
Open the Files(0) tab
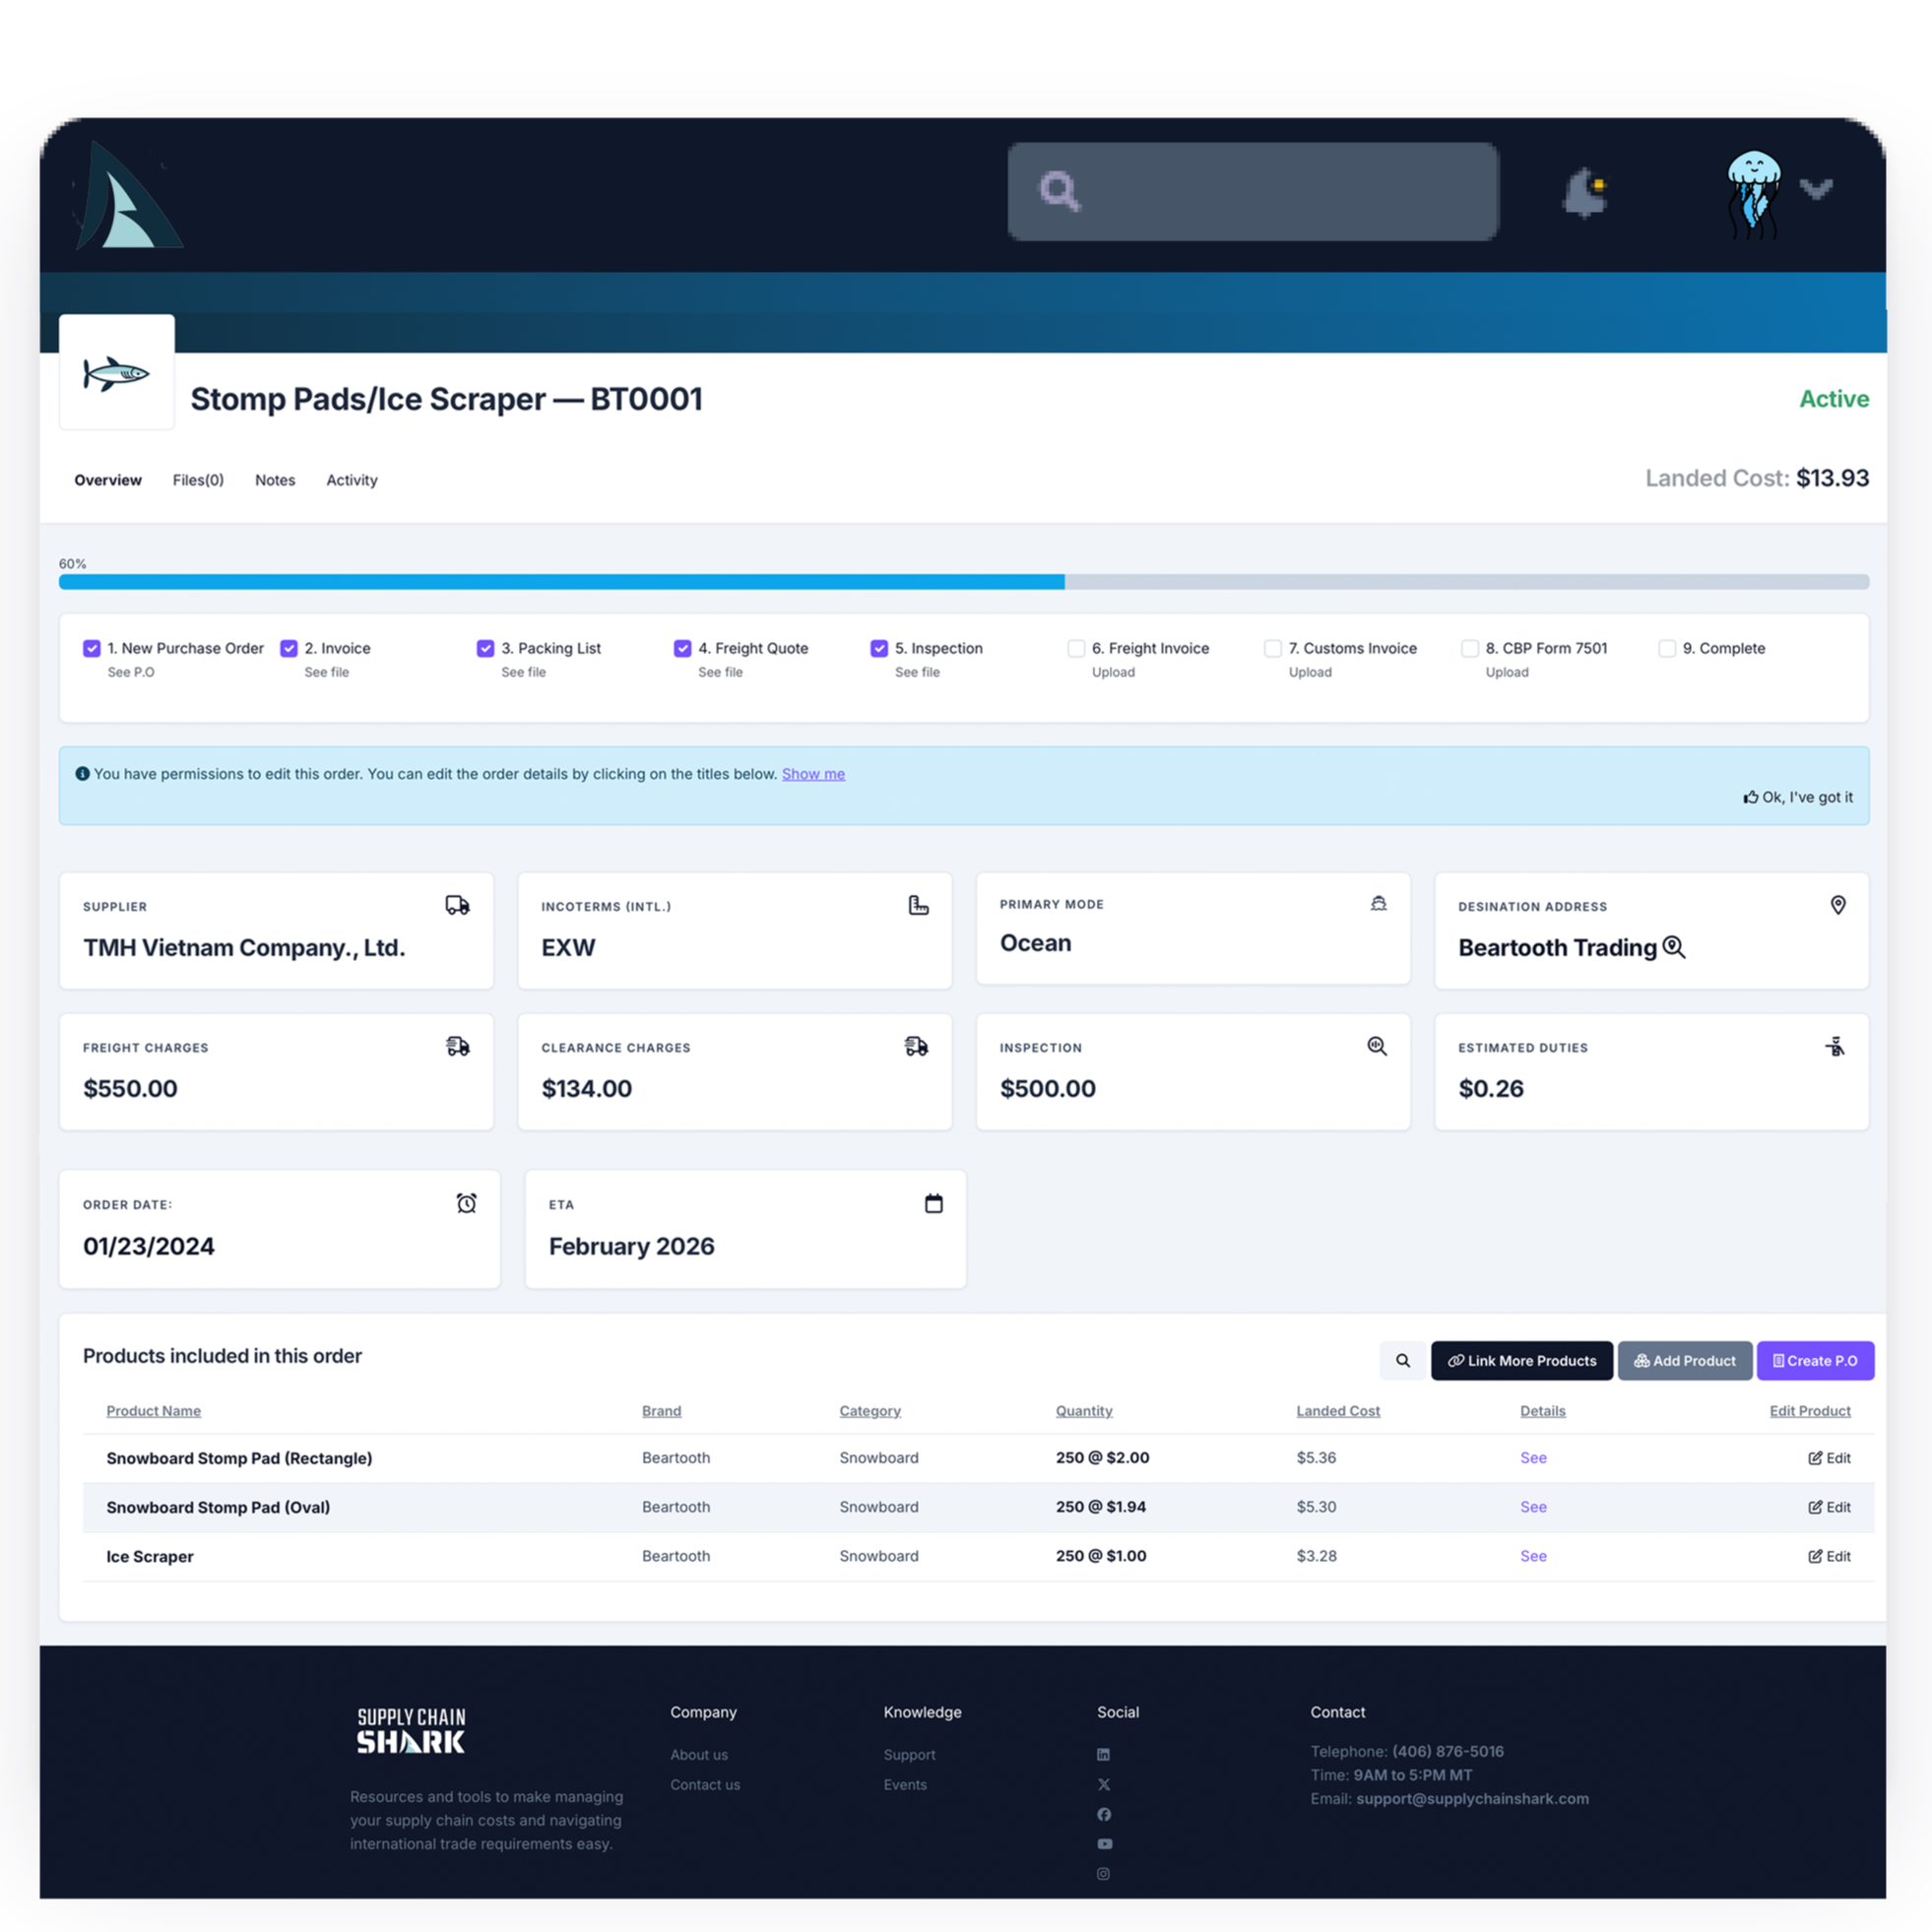198,480
